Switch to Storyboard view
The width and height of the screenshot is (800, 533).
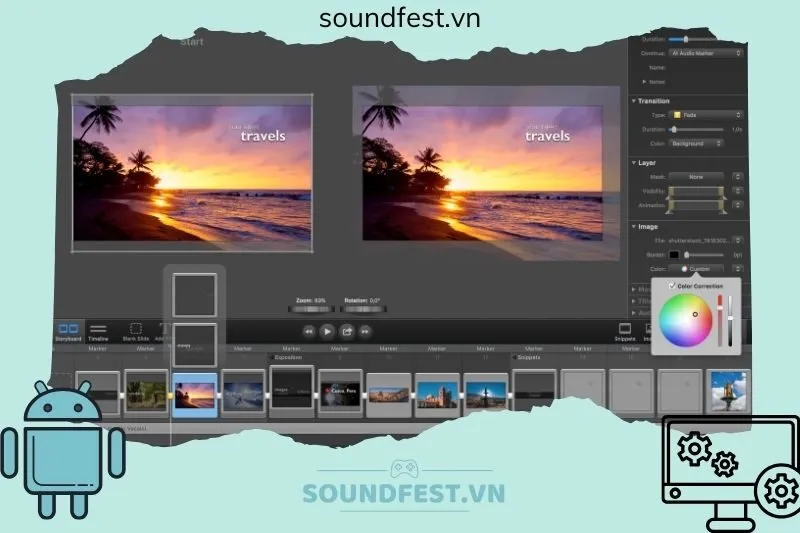point(69,332)
